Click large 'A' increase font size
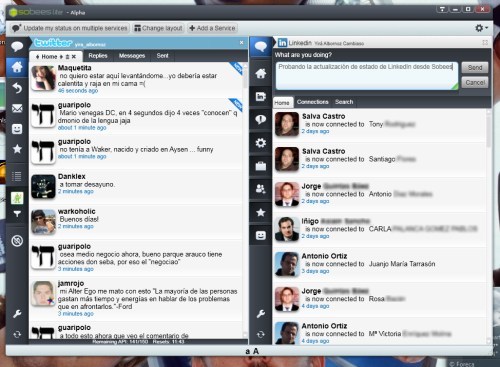 tap(256, 351)
